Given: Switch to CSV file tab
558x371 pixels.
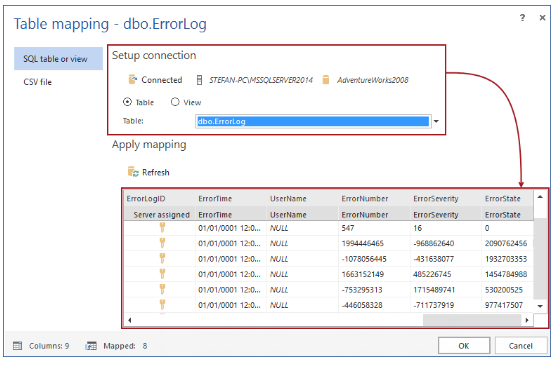Looking at the screenshot, I should 38,82.
